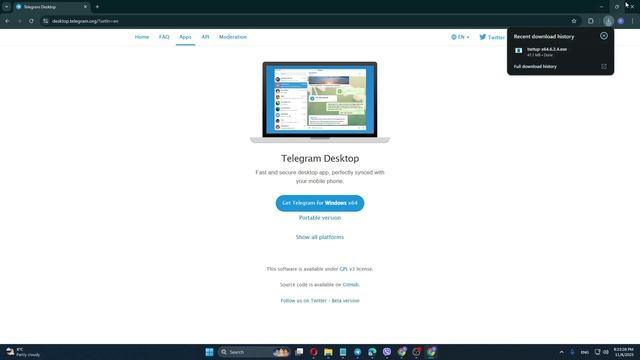The image size is (640, 360).
Task: Open Microsoft Edge from the taskbar
Action: pyautogui.click(x=372, y=352)
